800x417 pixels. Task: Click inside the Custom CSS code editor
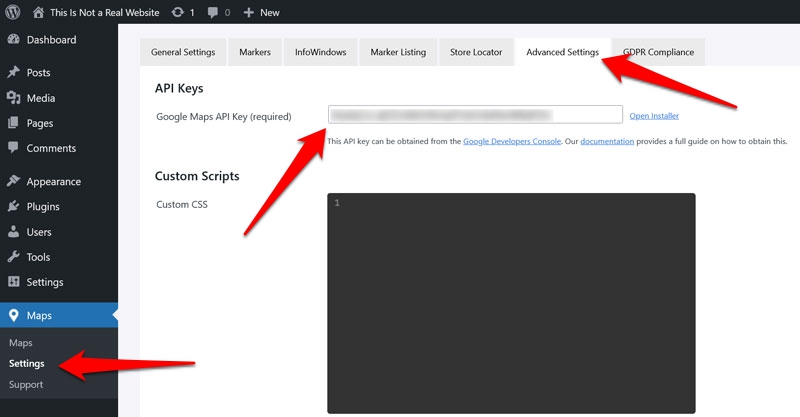click(x=511, y=303)
